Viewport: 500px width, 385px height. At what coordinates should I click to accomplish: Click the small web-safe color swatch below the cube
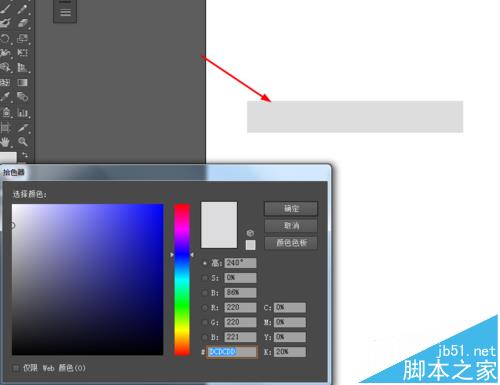coord(251,245)
